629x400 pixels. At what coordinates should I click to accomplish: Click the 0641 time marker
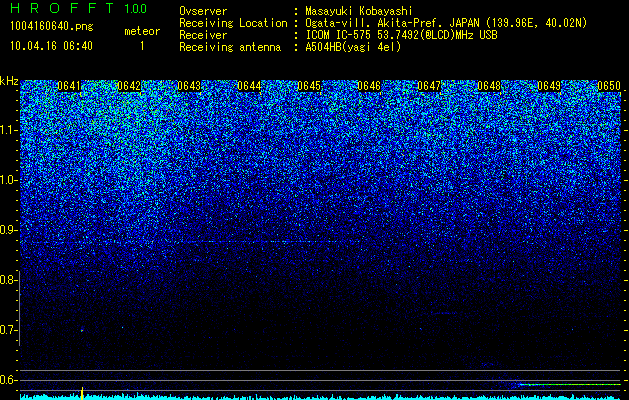69,86
